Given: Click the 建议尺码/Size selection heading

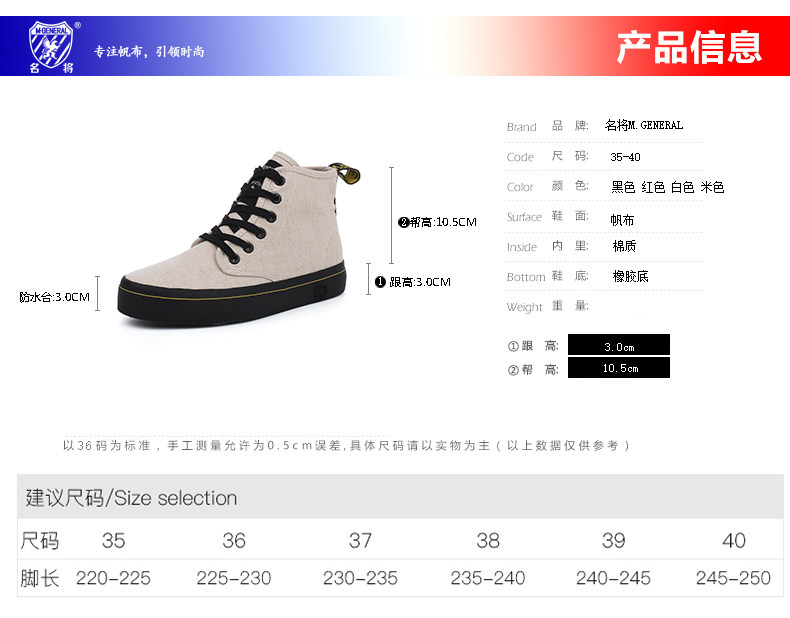Looking at the screenshot, I should click(x=131, y=498).
